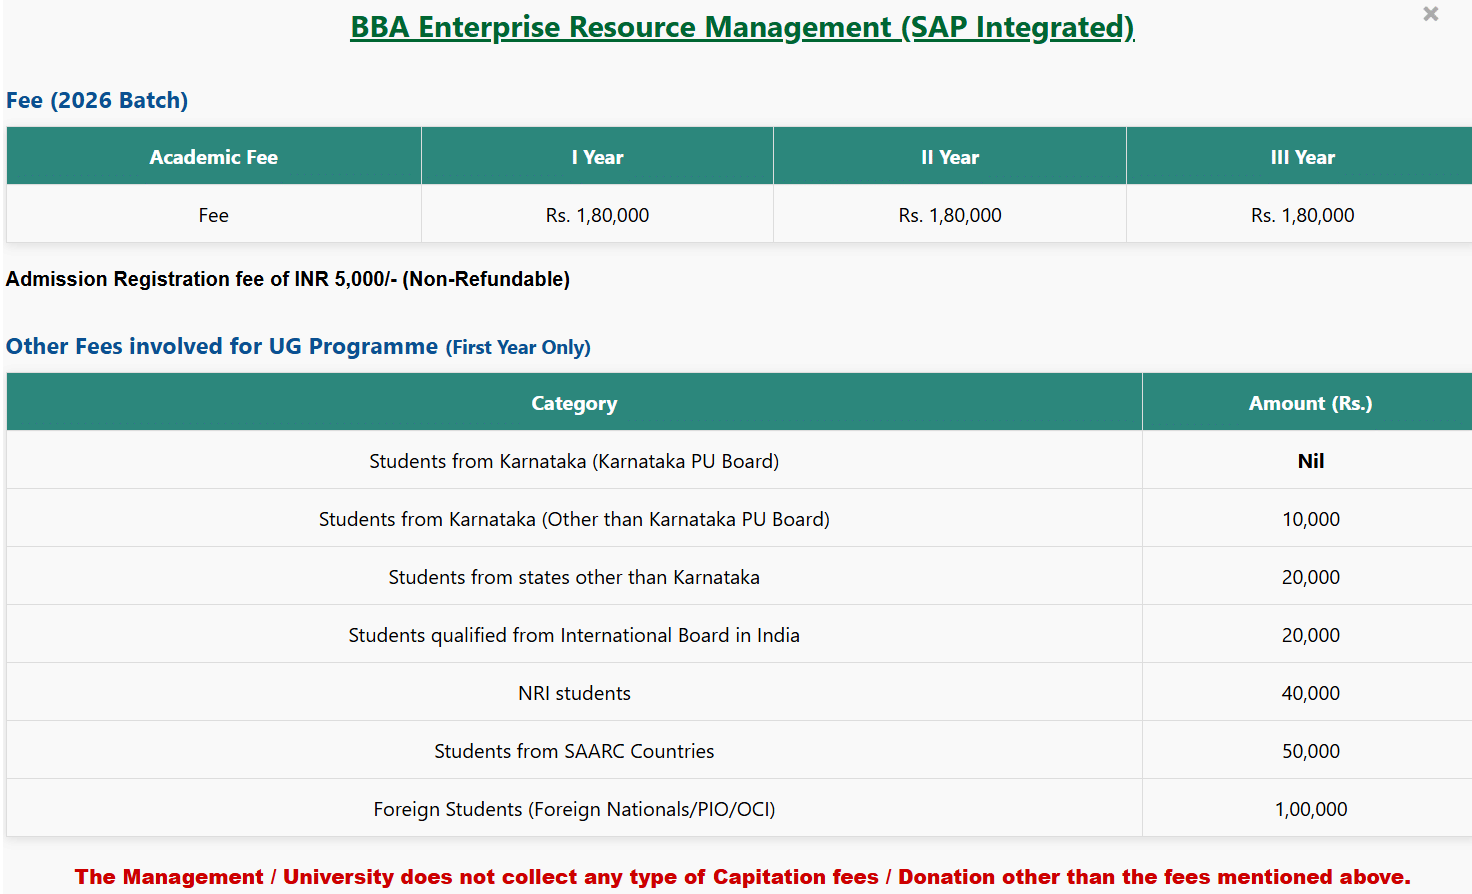This screenshot has width=1472, height=894.
Task: Click the Admission Registration fee notice text
Action: point(288,279)
